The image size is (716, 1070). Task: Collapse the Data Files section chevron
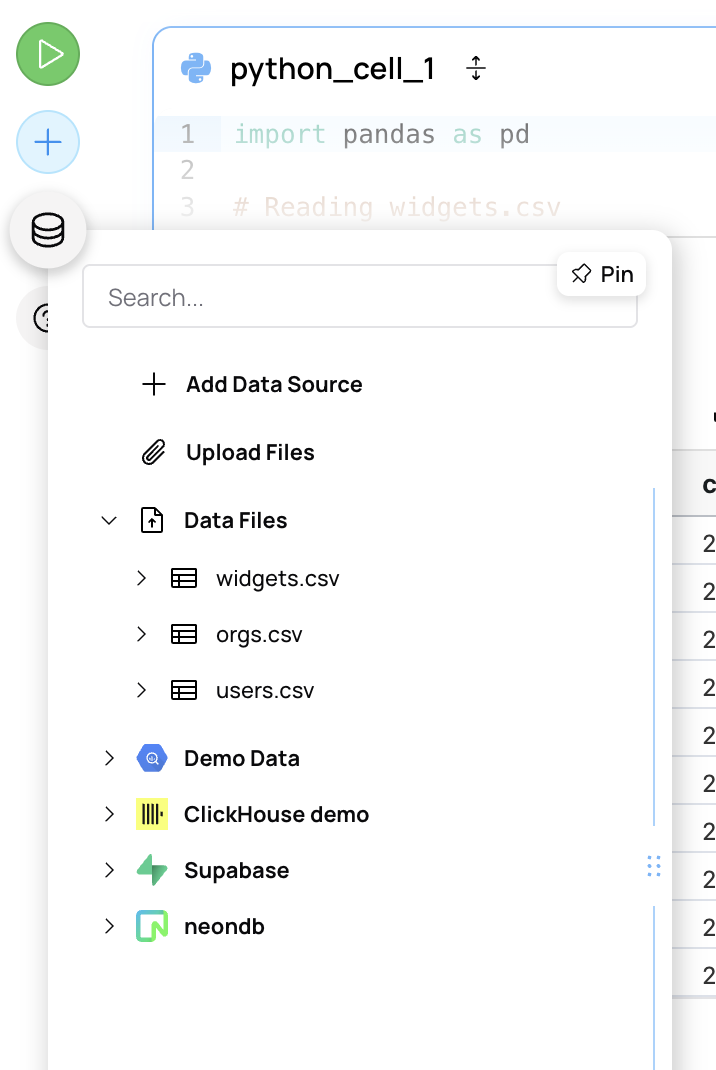point(109,521)
